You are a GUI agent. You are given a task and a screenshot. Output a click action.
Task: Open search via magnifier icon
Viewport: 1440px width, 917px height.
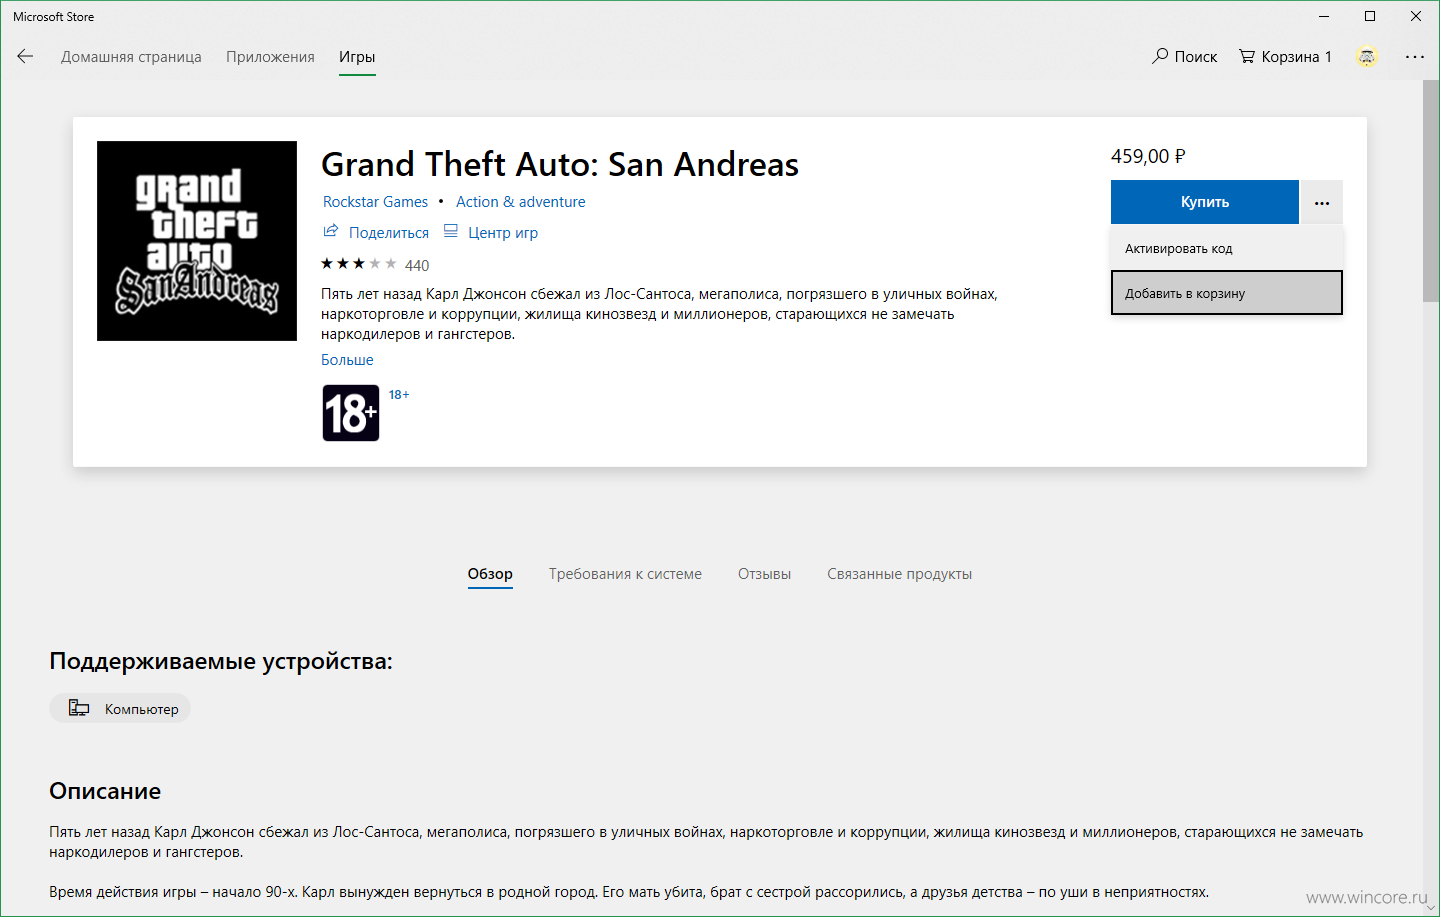click(x=1160, y=56)
